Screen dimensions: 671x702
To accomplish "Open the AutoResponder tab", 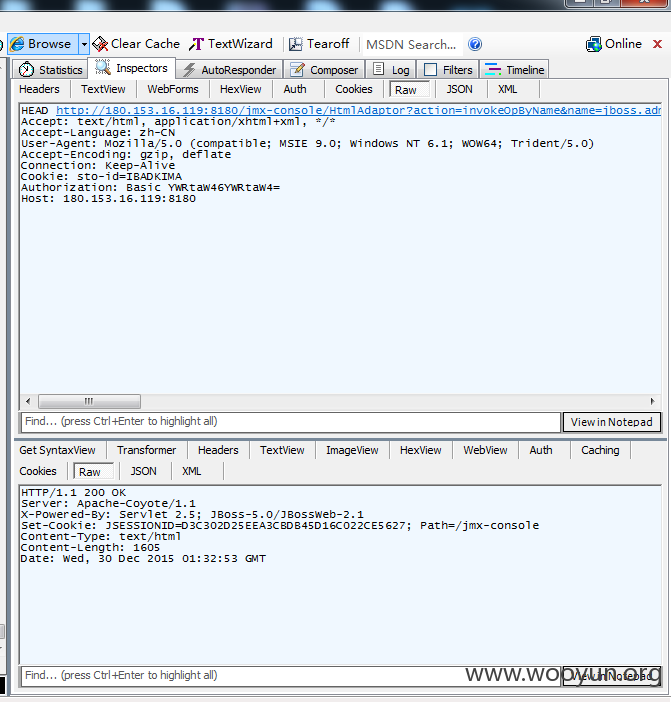I will (x=230, y=70).
